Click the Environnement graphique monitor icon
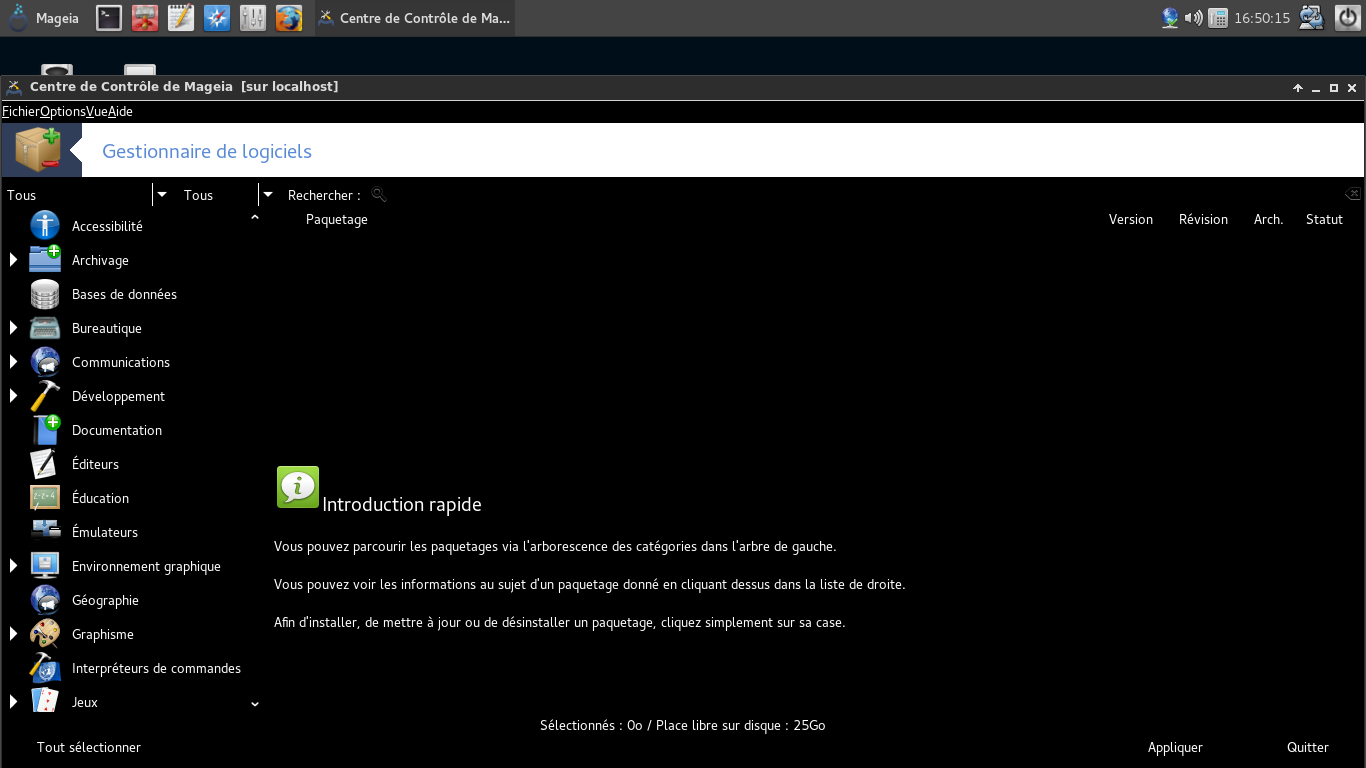Screen dimensions: 1366x768 (x=45, y=566)
